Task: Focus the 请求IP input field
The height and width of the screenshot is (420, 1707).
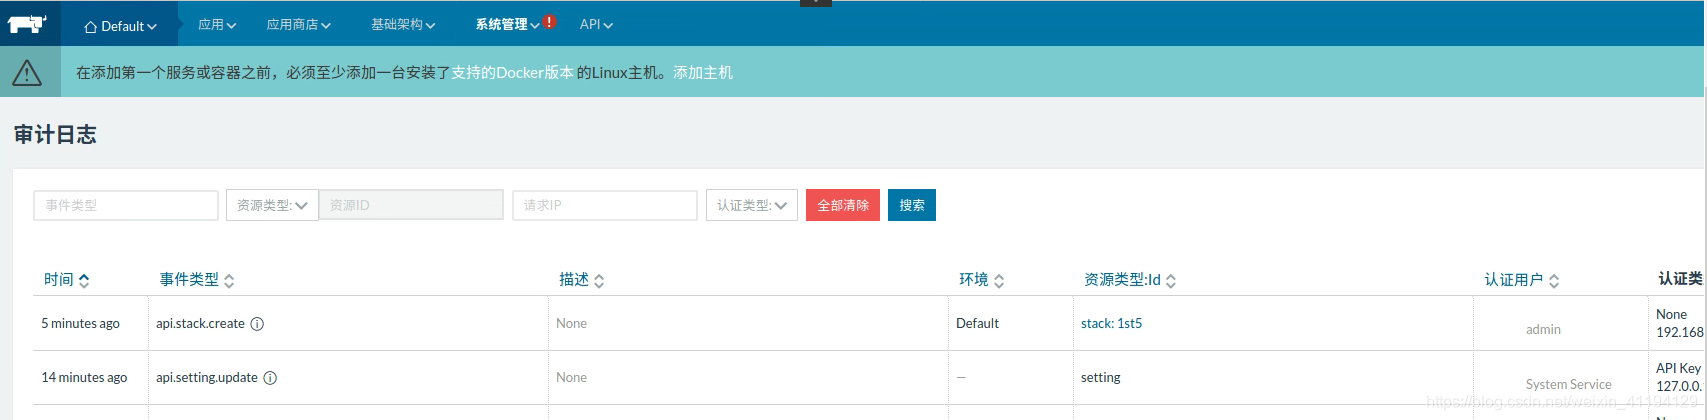Action: (x=605, y=205)
